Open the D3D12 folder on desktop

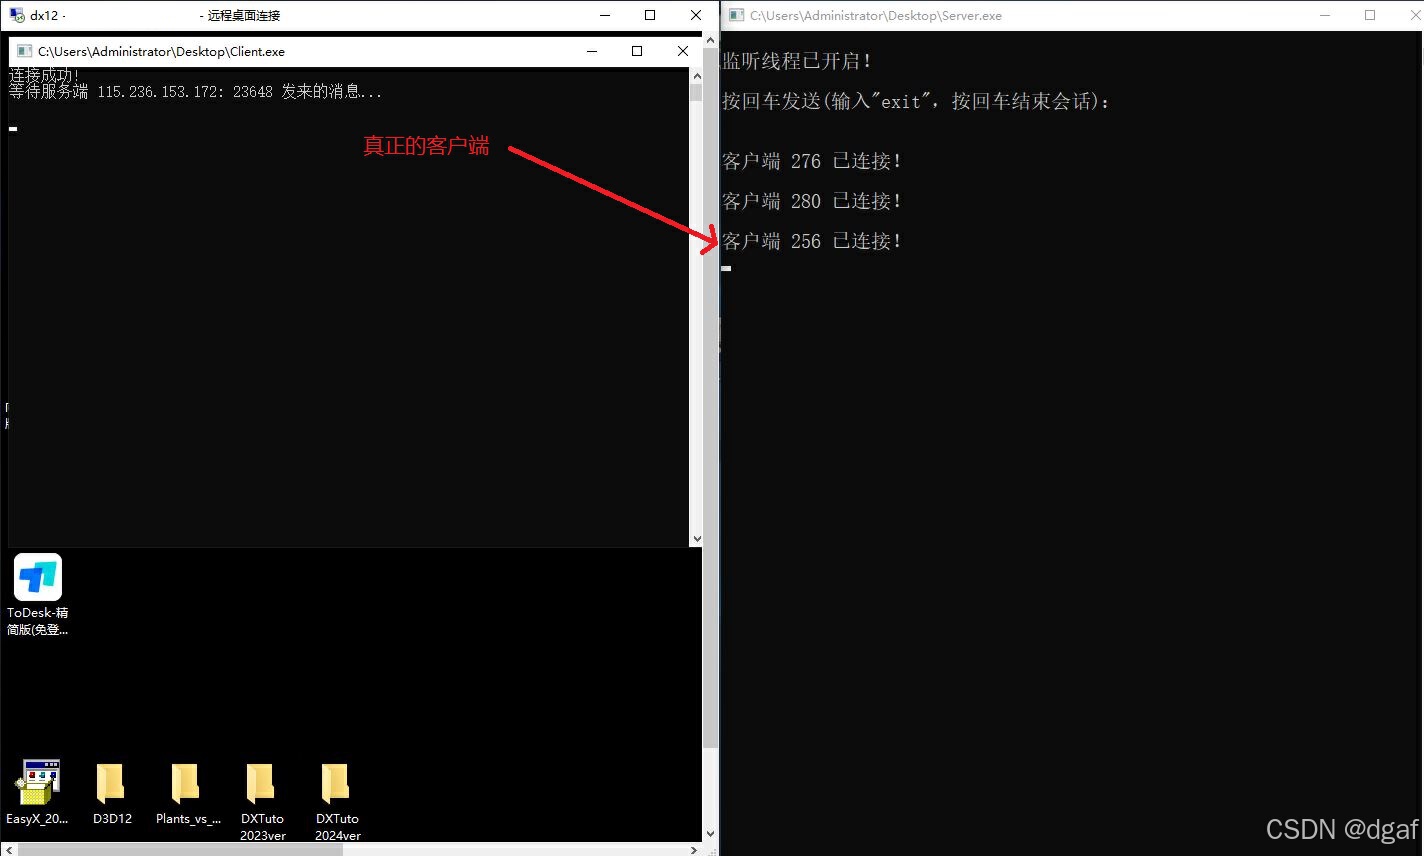112,792
